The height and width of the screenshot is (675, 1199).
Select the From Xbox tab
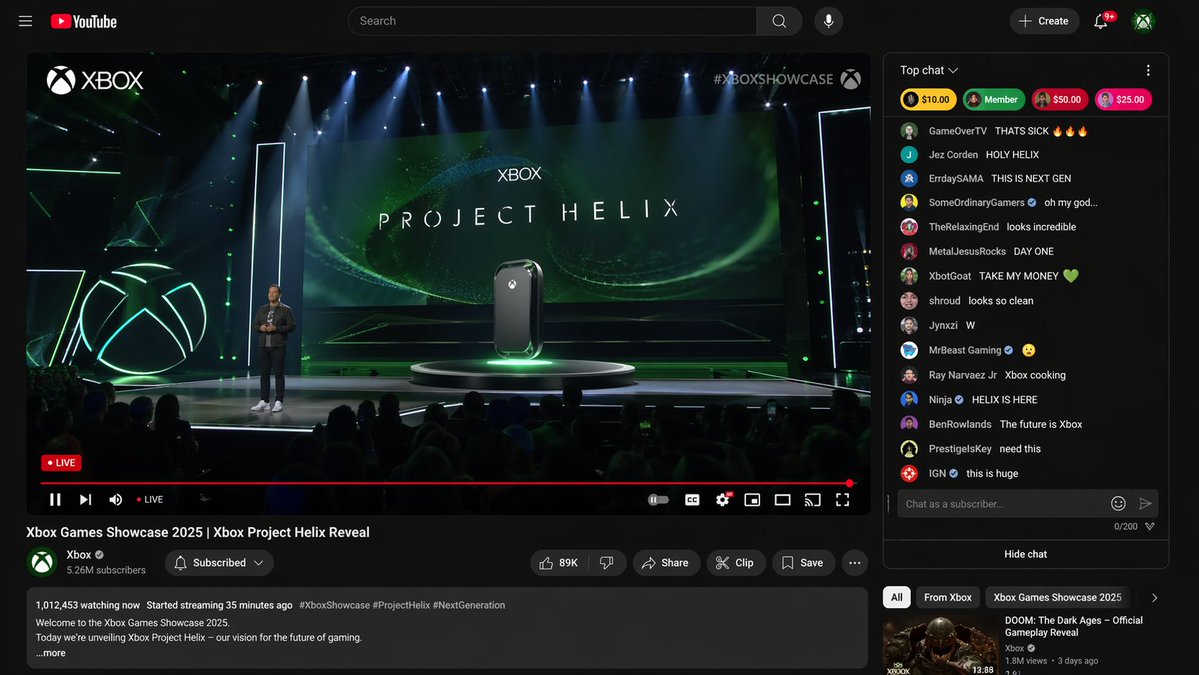[x=947, y=597]
